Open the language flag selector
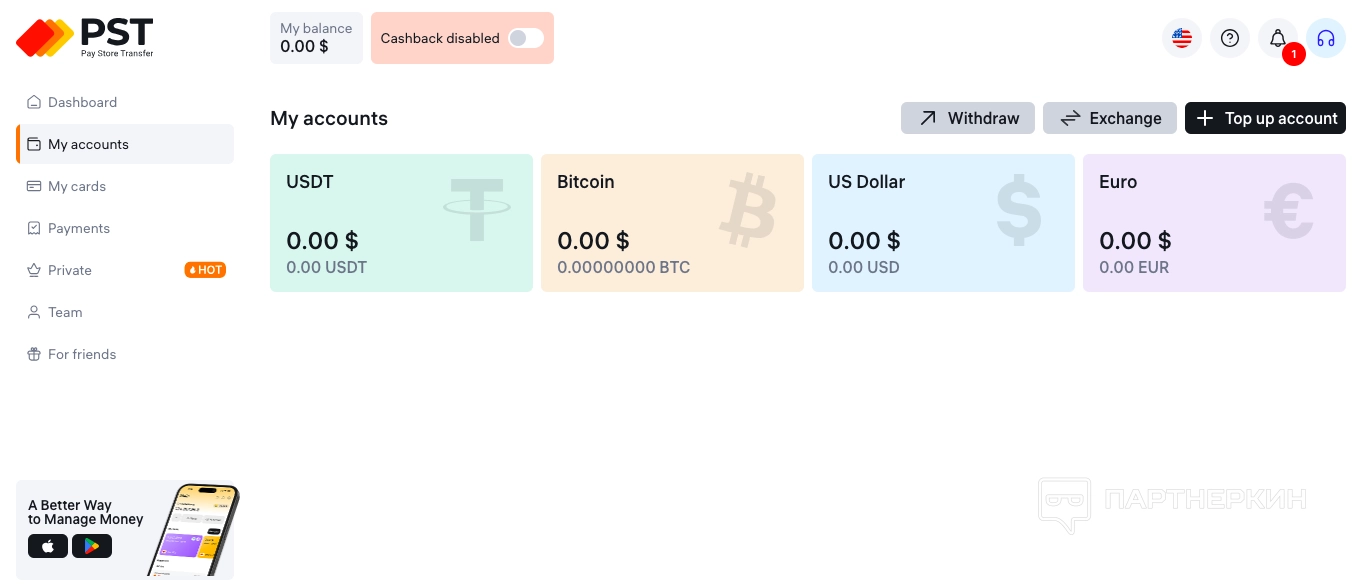This screenshot has width=1358, height=587. [x=1182, y=38]
